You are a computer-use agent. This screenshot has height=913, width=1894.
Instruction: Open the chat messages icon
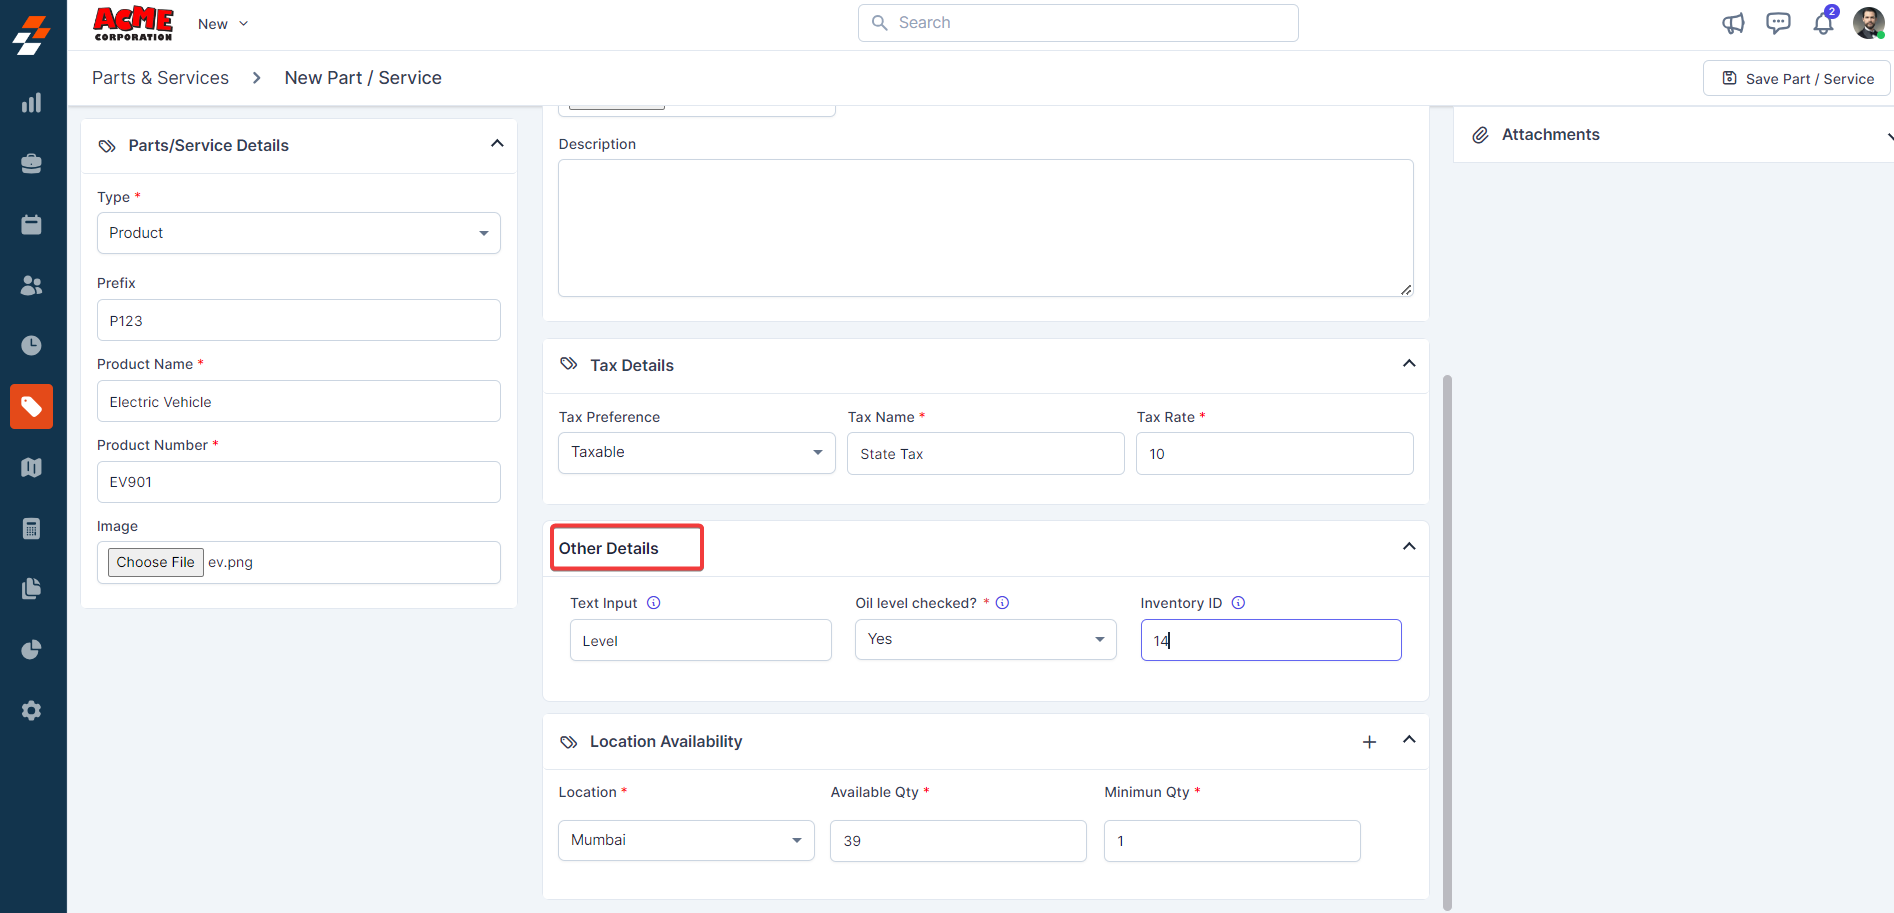[x=1778, y=23]
